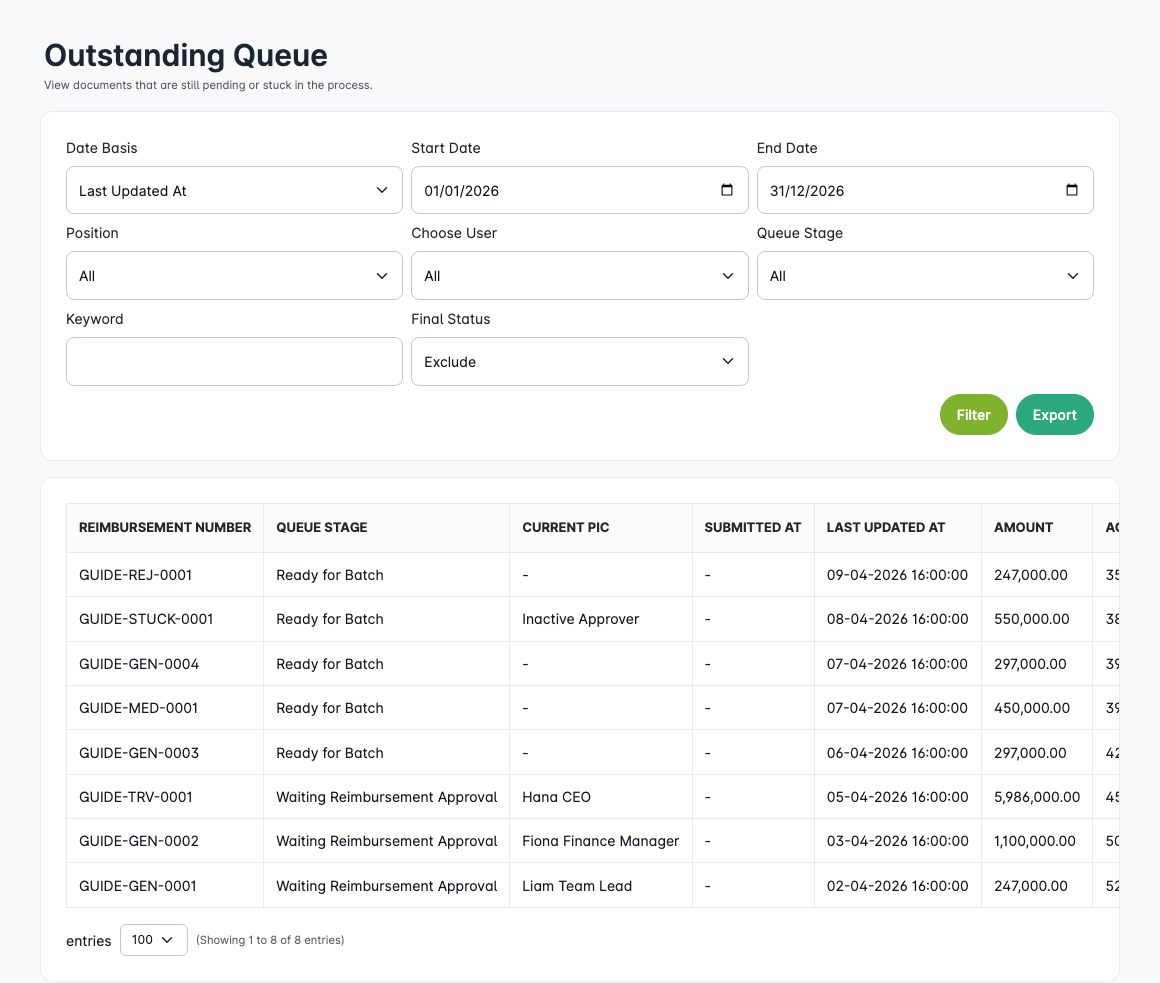Open the Start Date calendar picker

[x=727, y=190]
